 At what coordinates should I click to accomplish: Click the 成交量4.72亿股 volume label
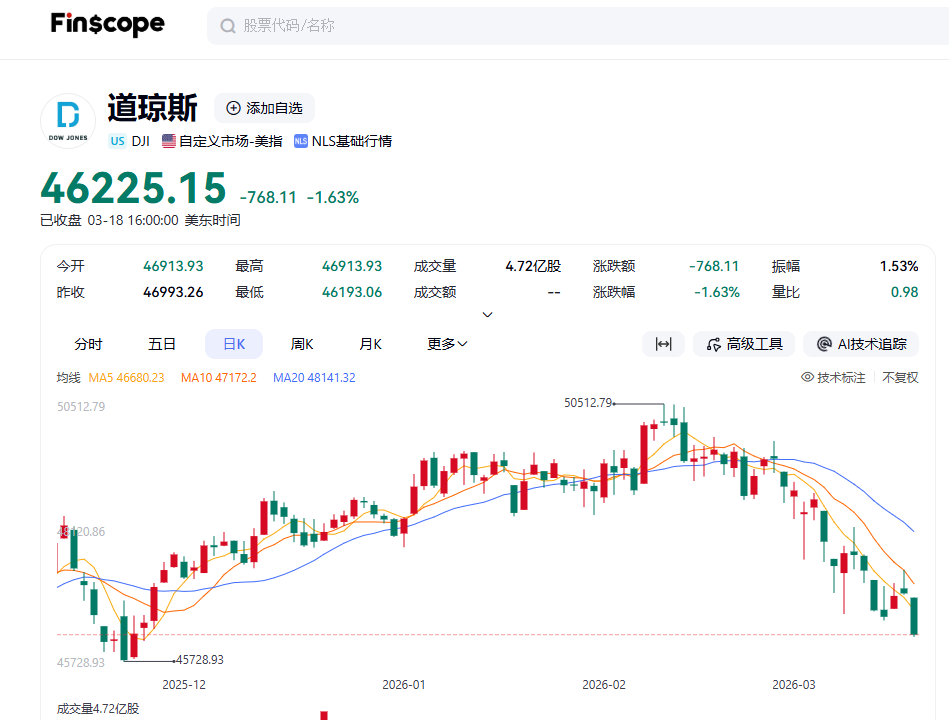tap(98, 709)
